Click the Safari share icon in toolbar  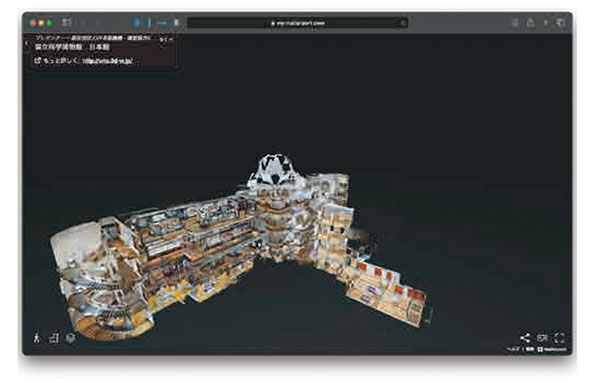(530, 22)
